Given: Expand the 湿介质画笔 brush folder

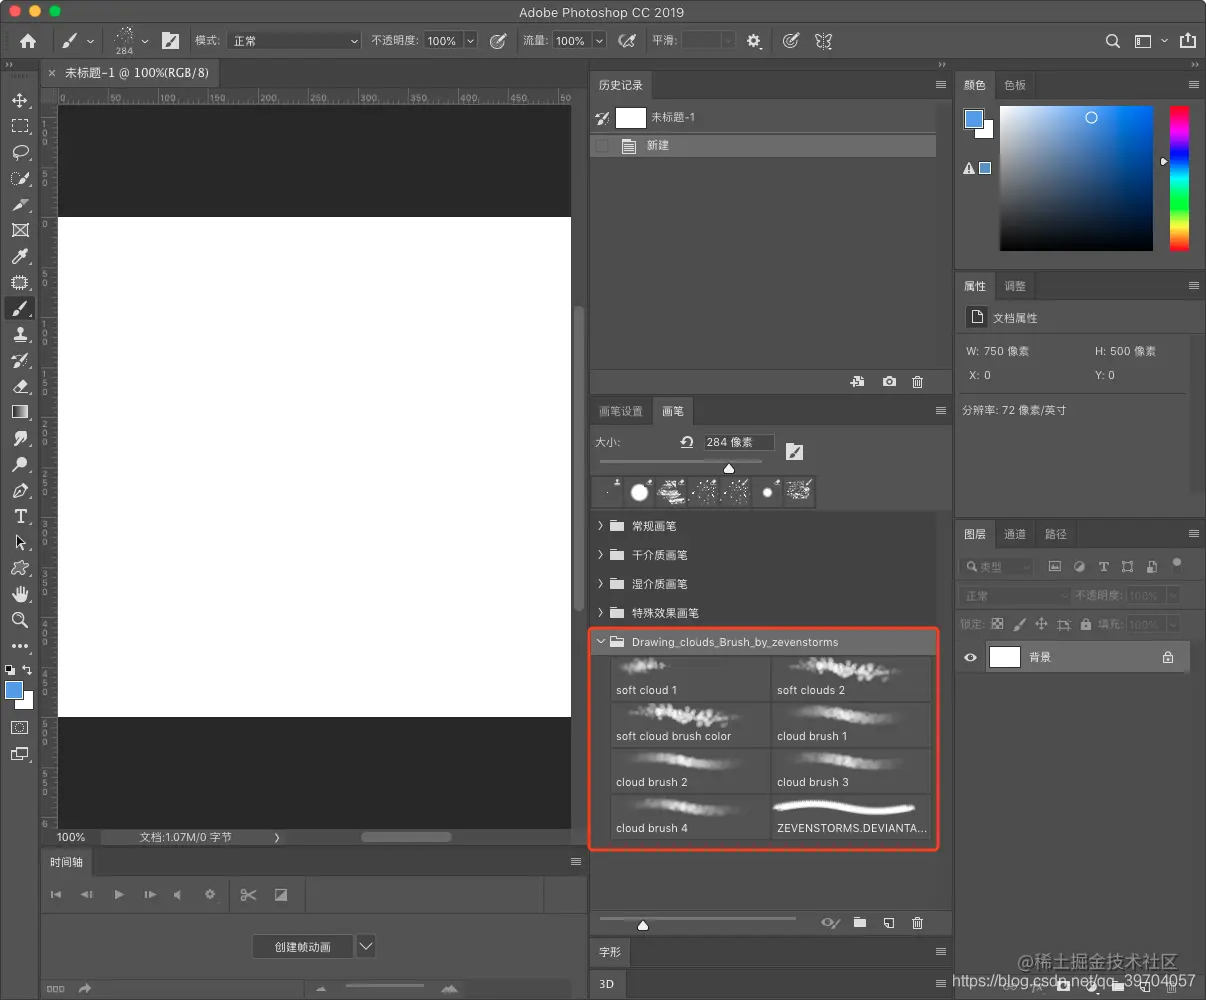Looking at the screenshot, I should tap(601, 584).
